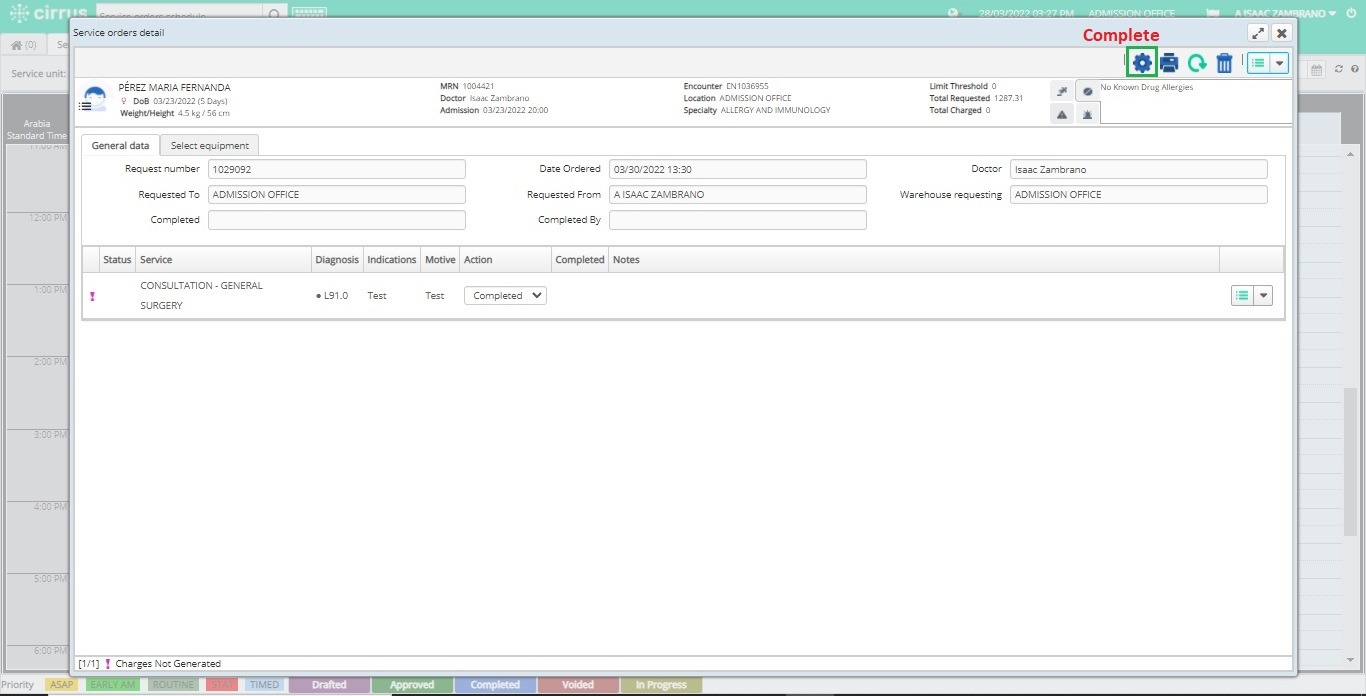Expand the toolbar list-options dropdown arrow

(x=1280, y=63)
